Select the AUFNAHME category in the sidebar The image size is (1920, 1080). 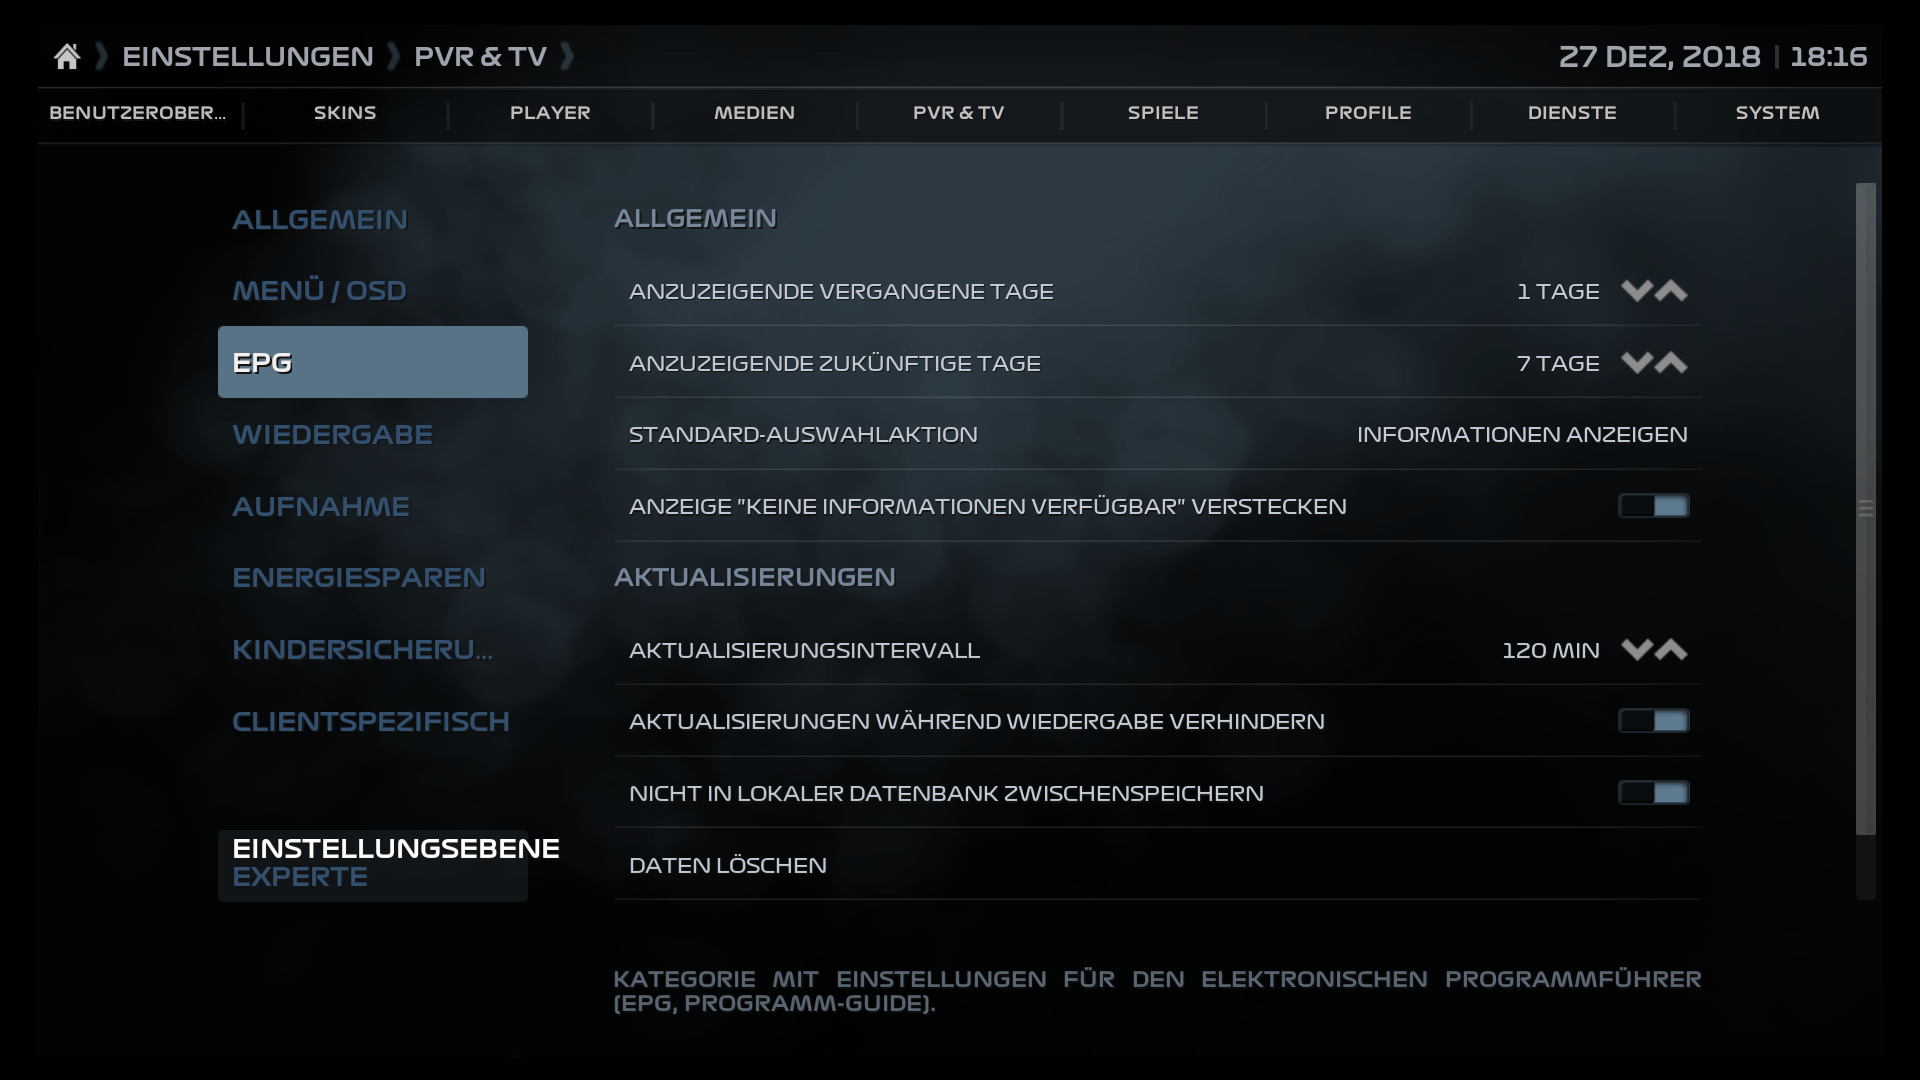coord(321,506)
